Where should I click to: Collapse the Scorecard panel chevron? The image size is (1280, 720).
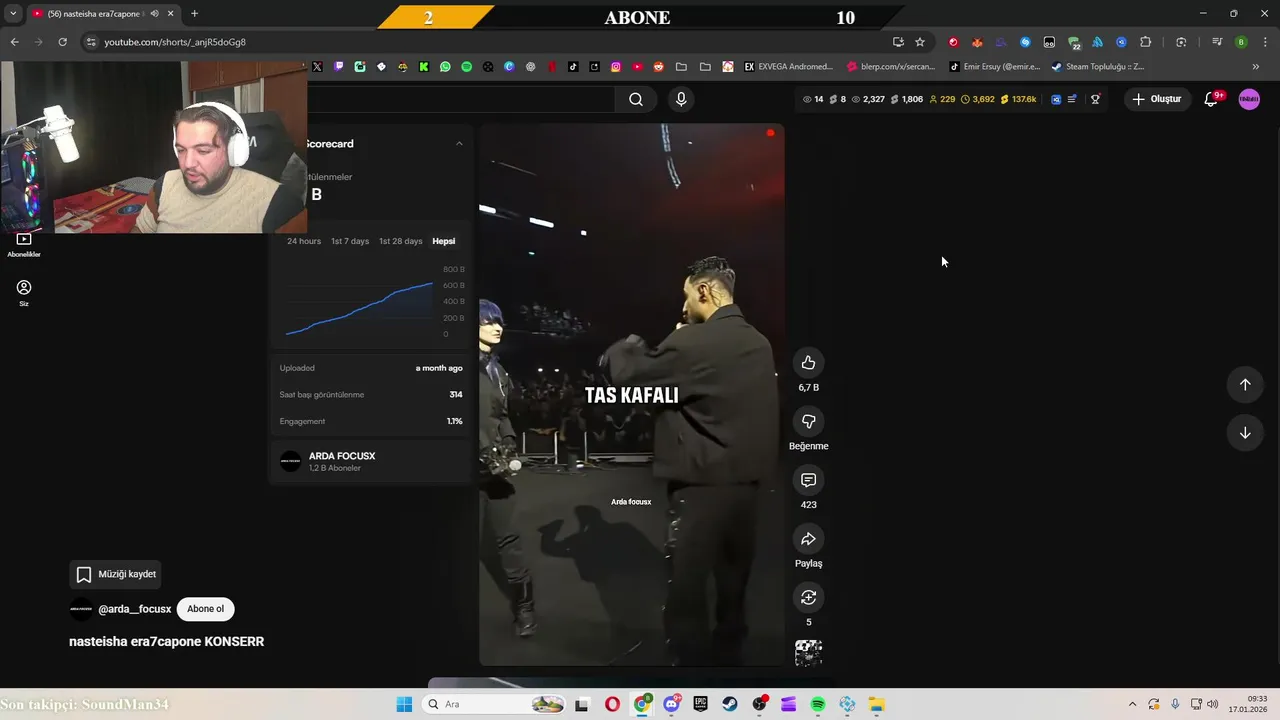(459, 144)
